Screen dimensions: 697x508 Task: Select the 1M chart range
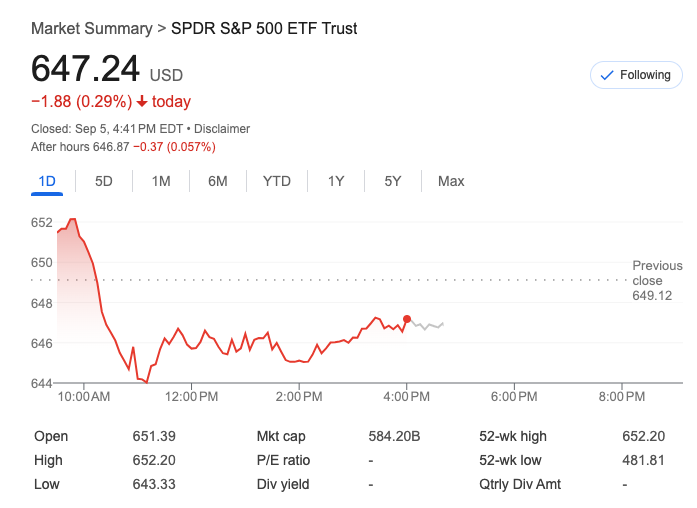coord(161,181)
